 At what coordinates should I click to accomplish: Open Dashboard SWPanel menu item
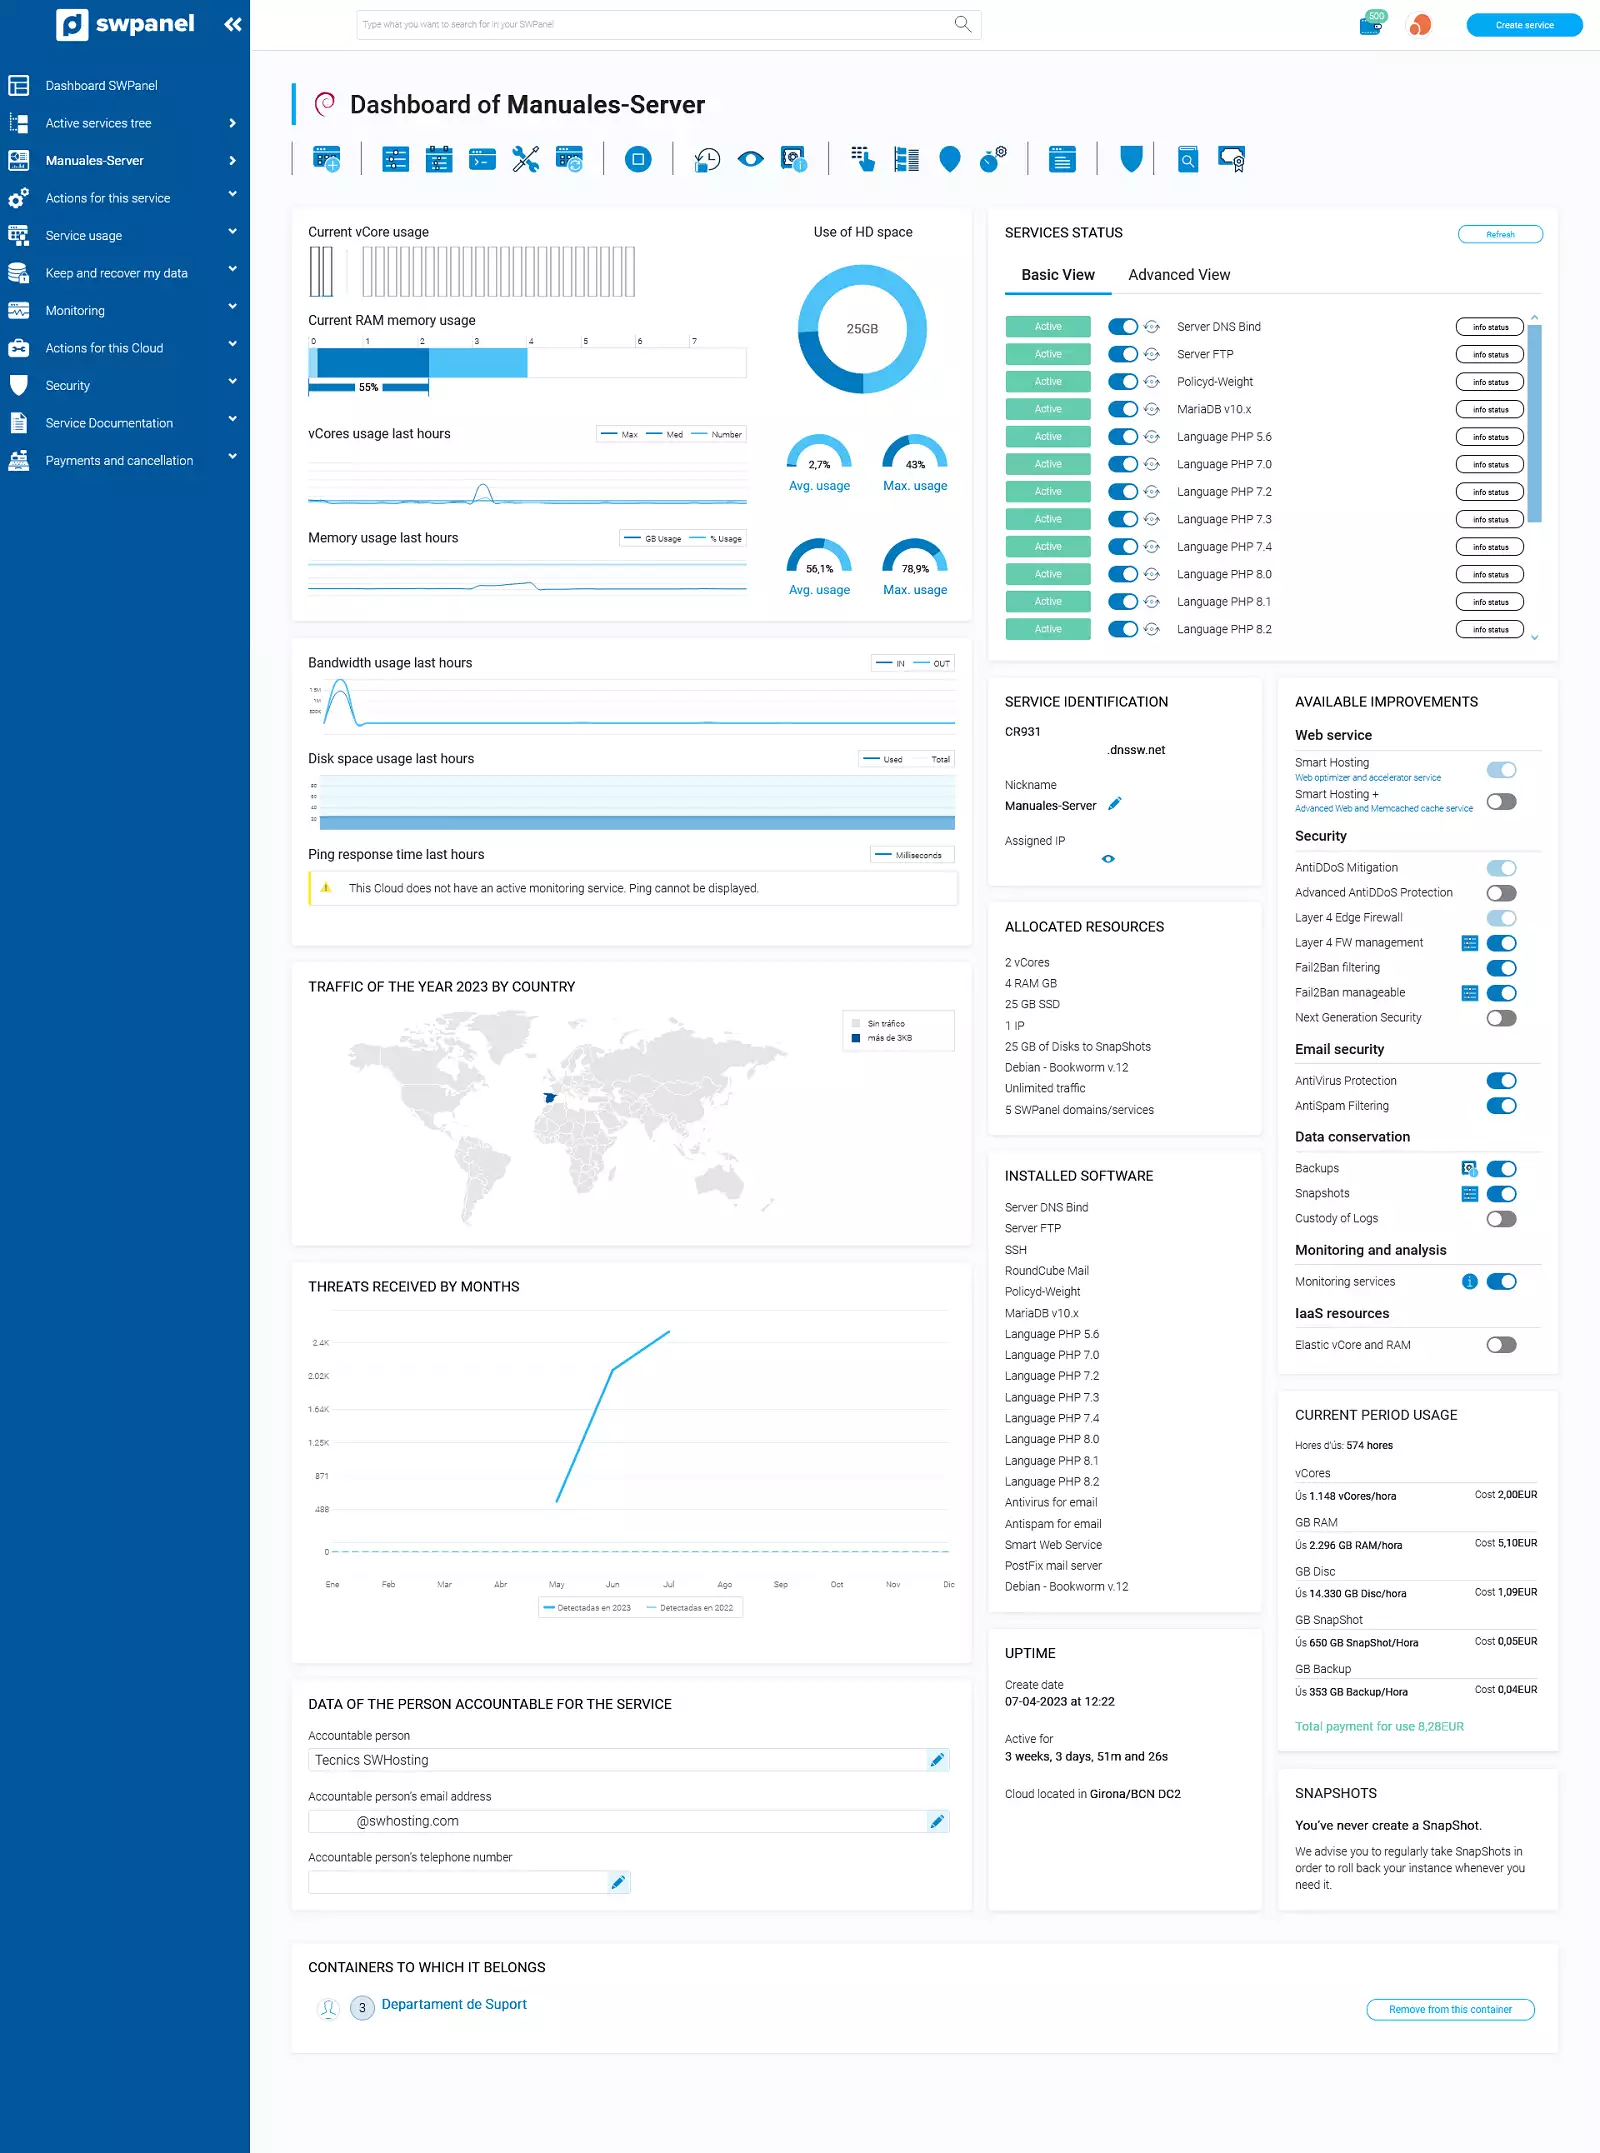(x=101, y=85)
